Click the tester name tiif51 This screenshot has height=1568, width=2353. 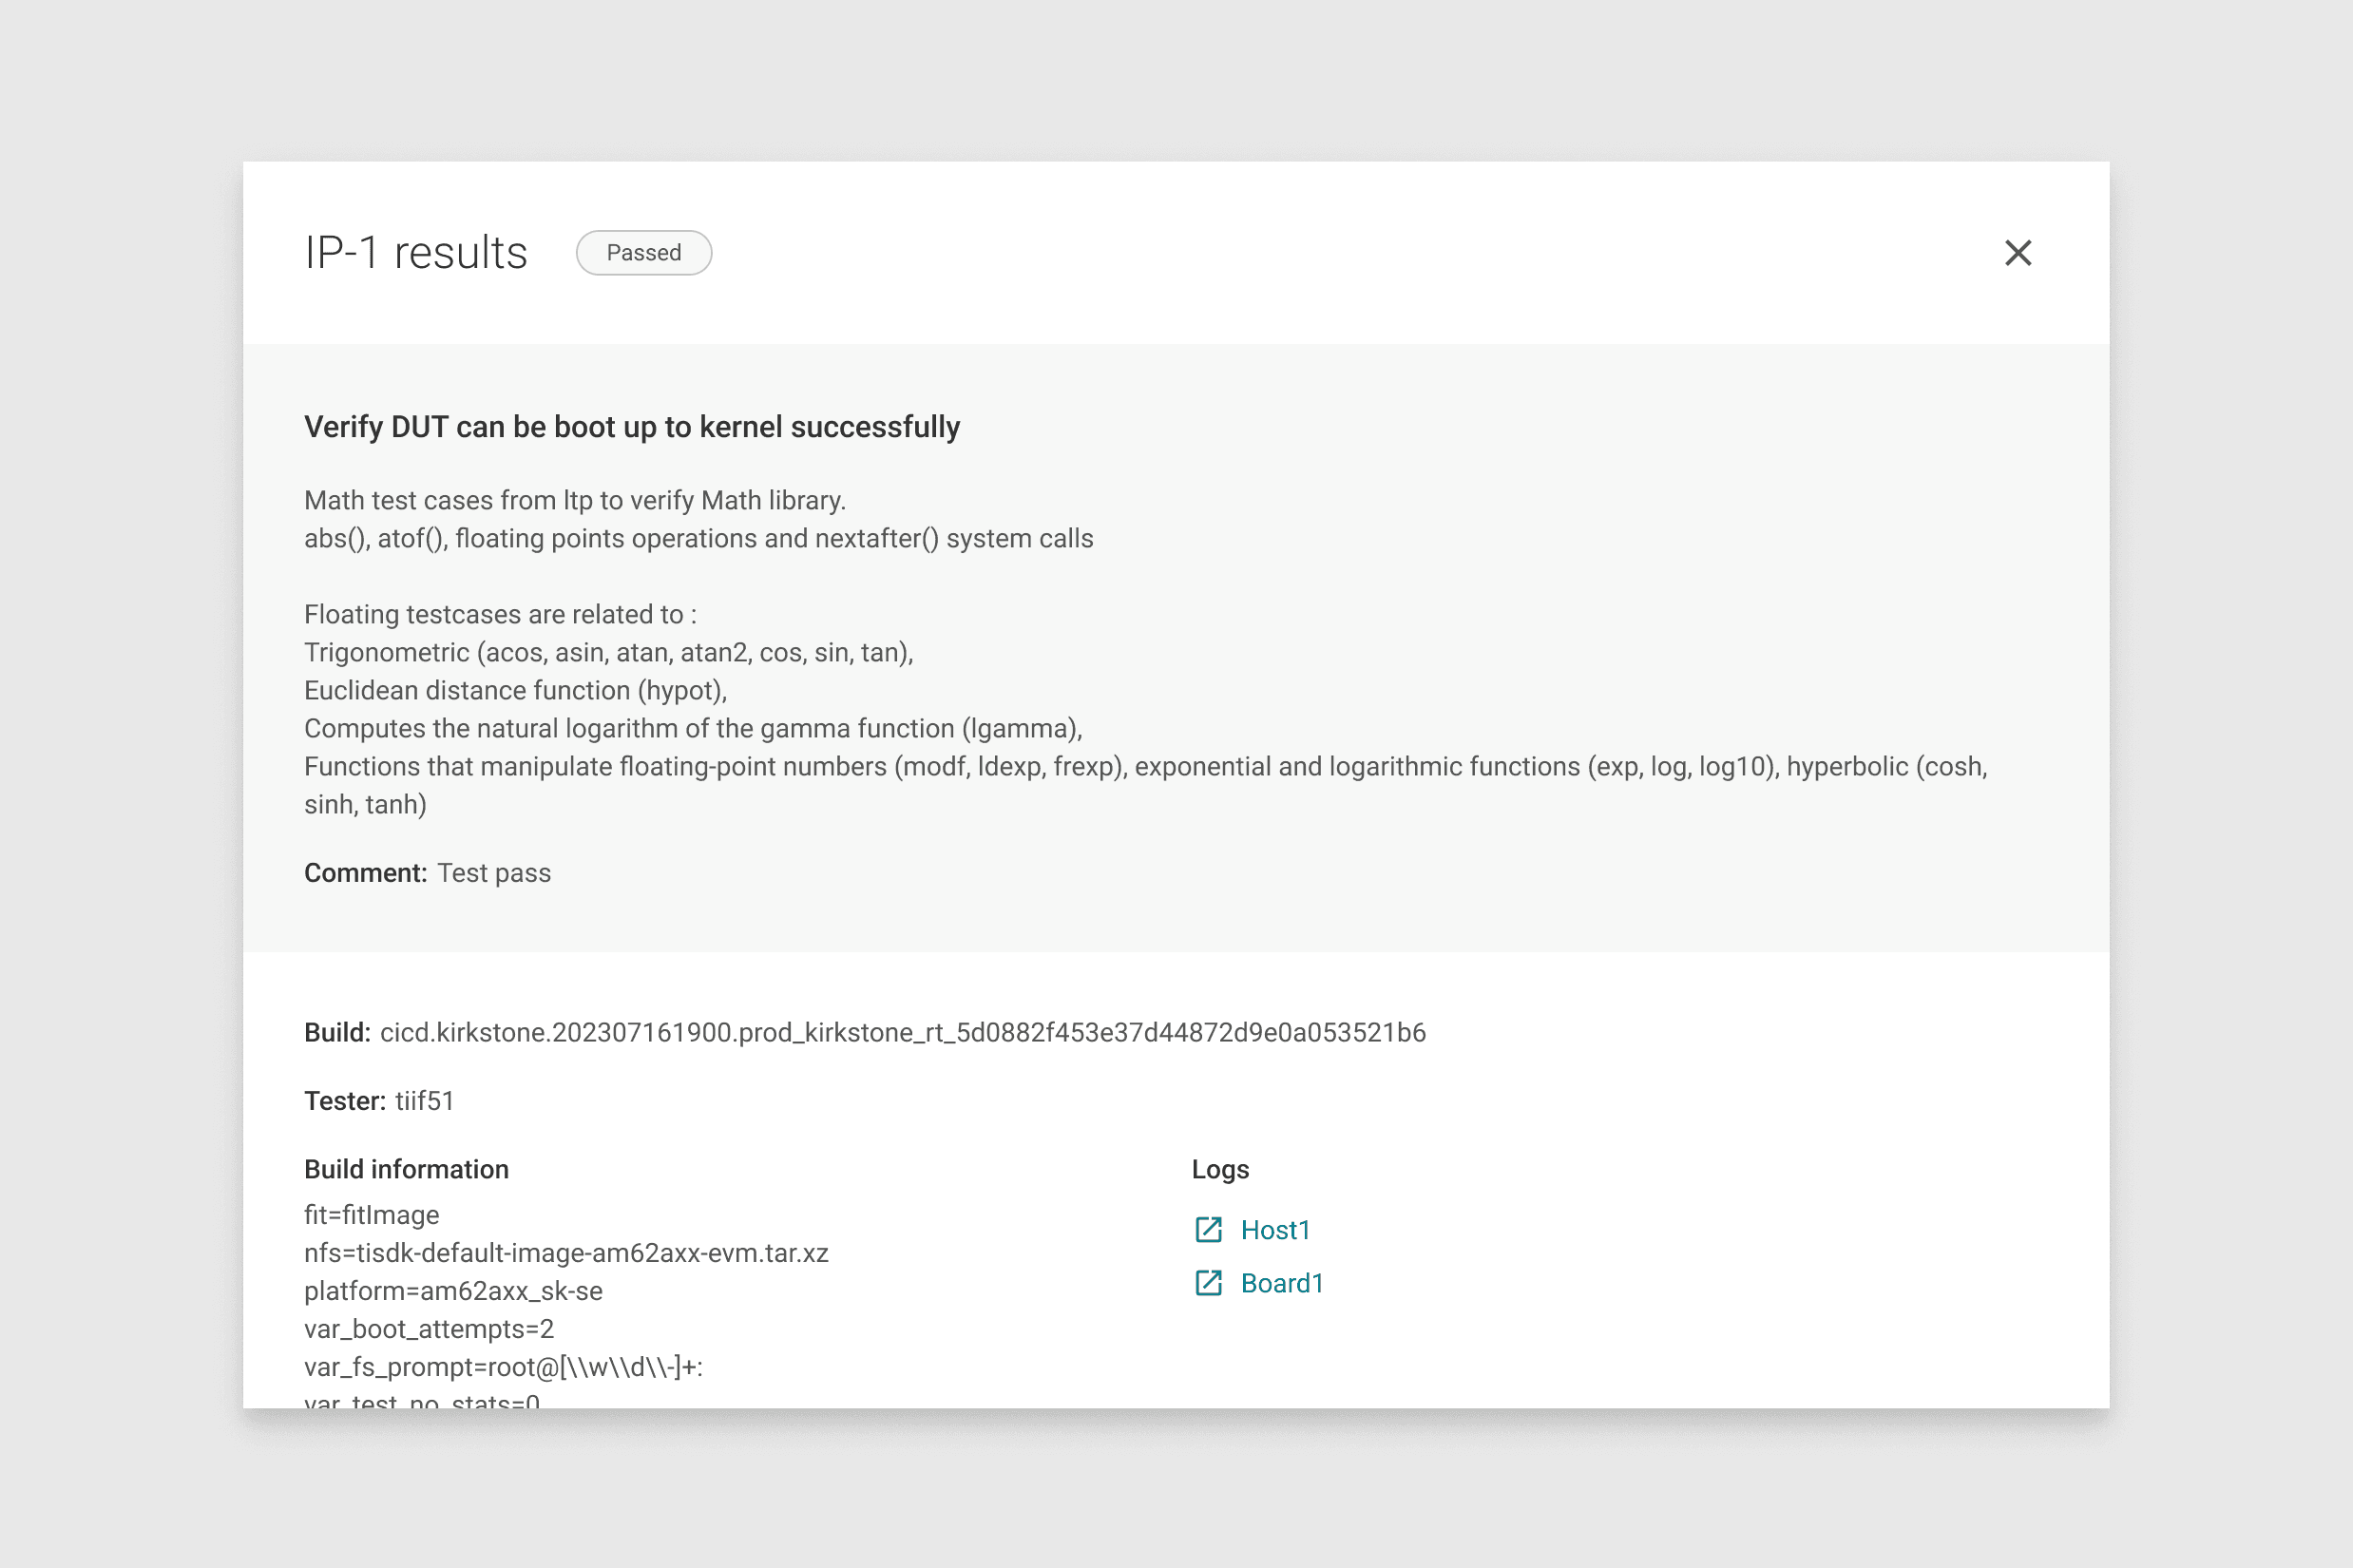pos(424,1101)
